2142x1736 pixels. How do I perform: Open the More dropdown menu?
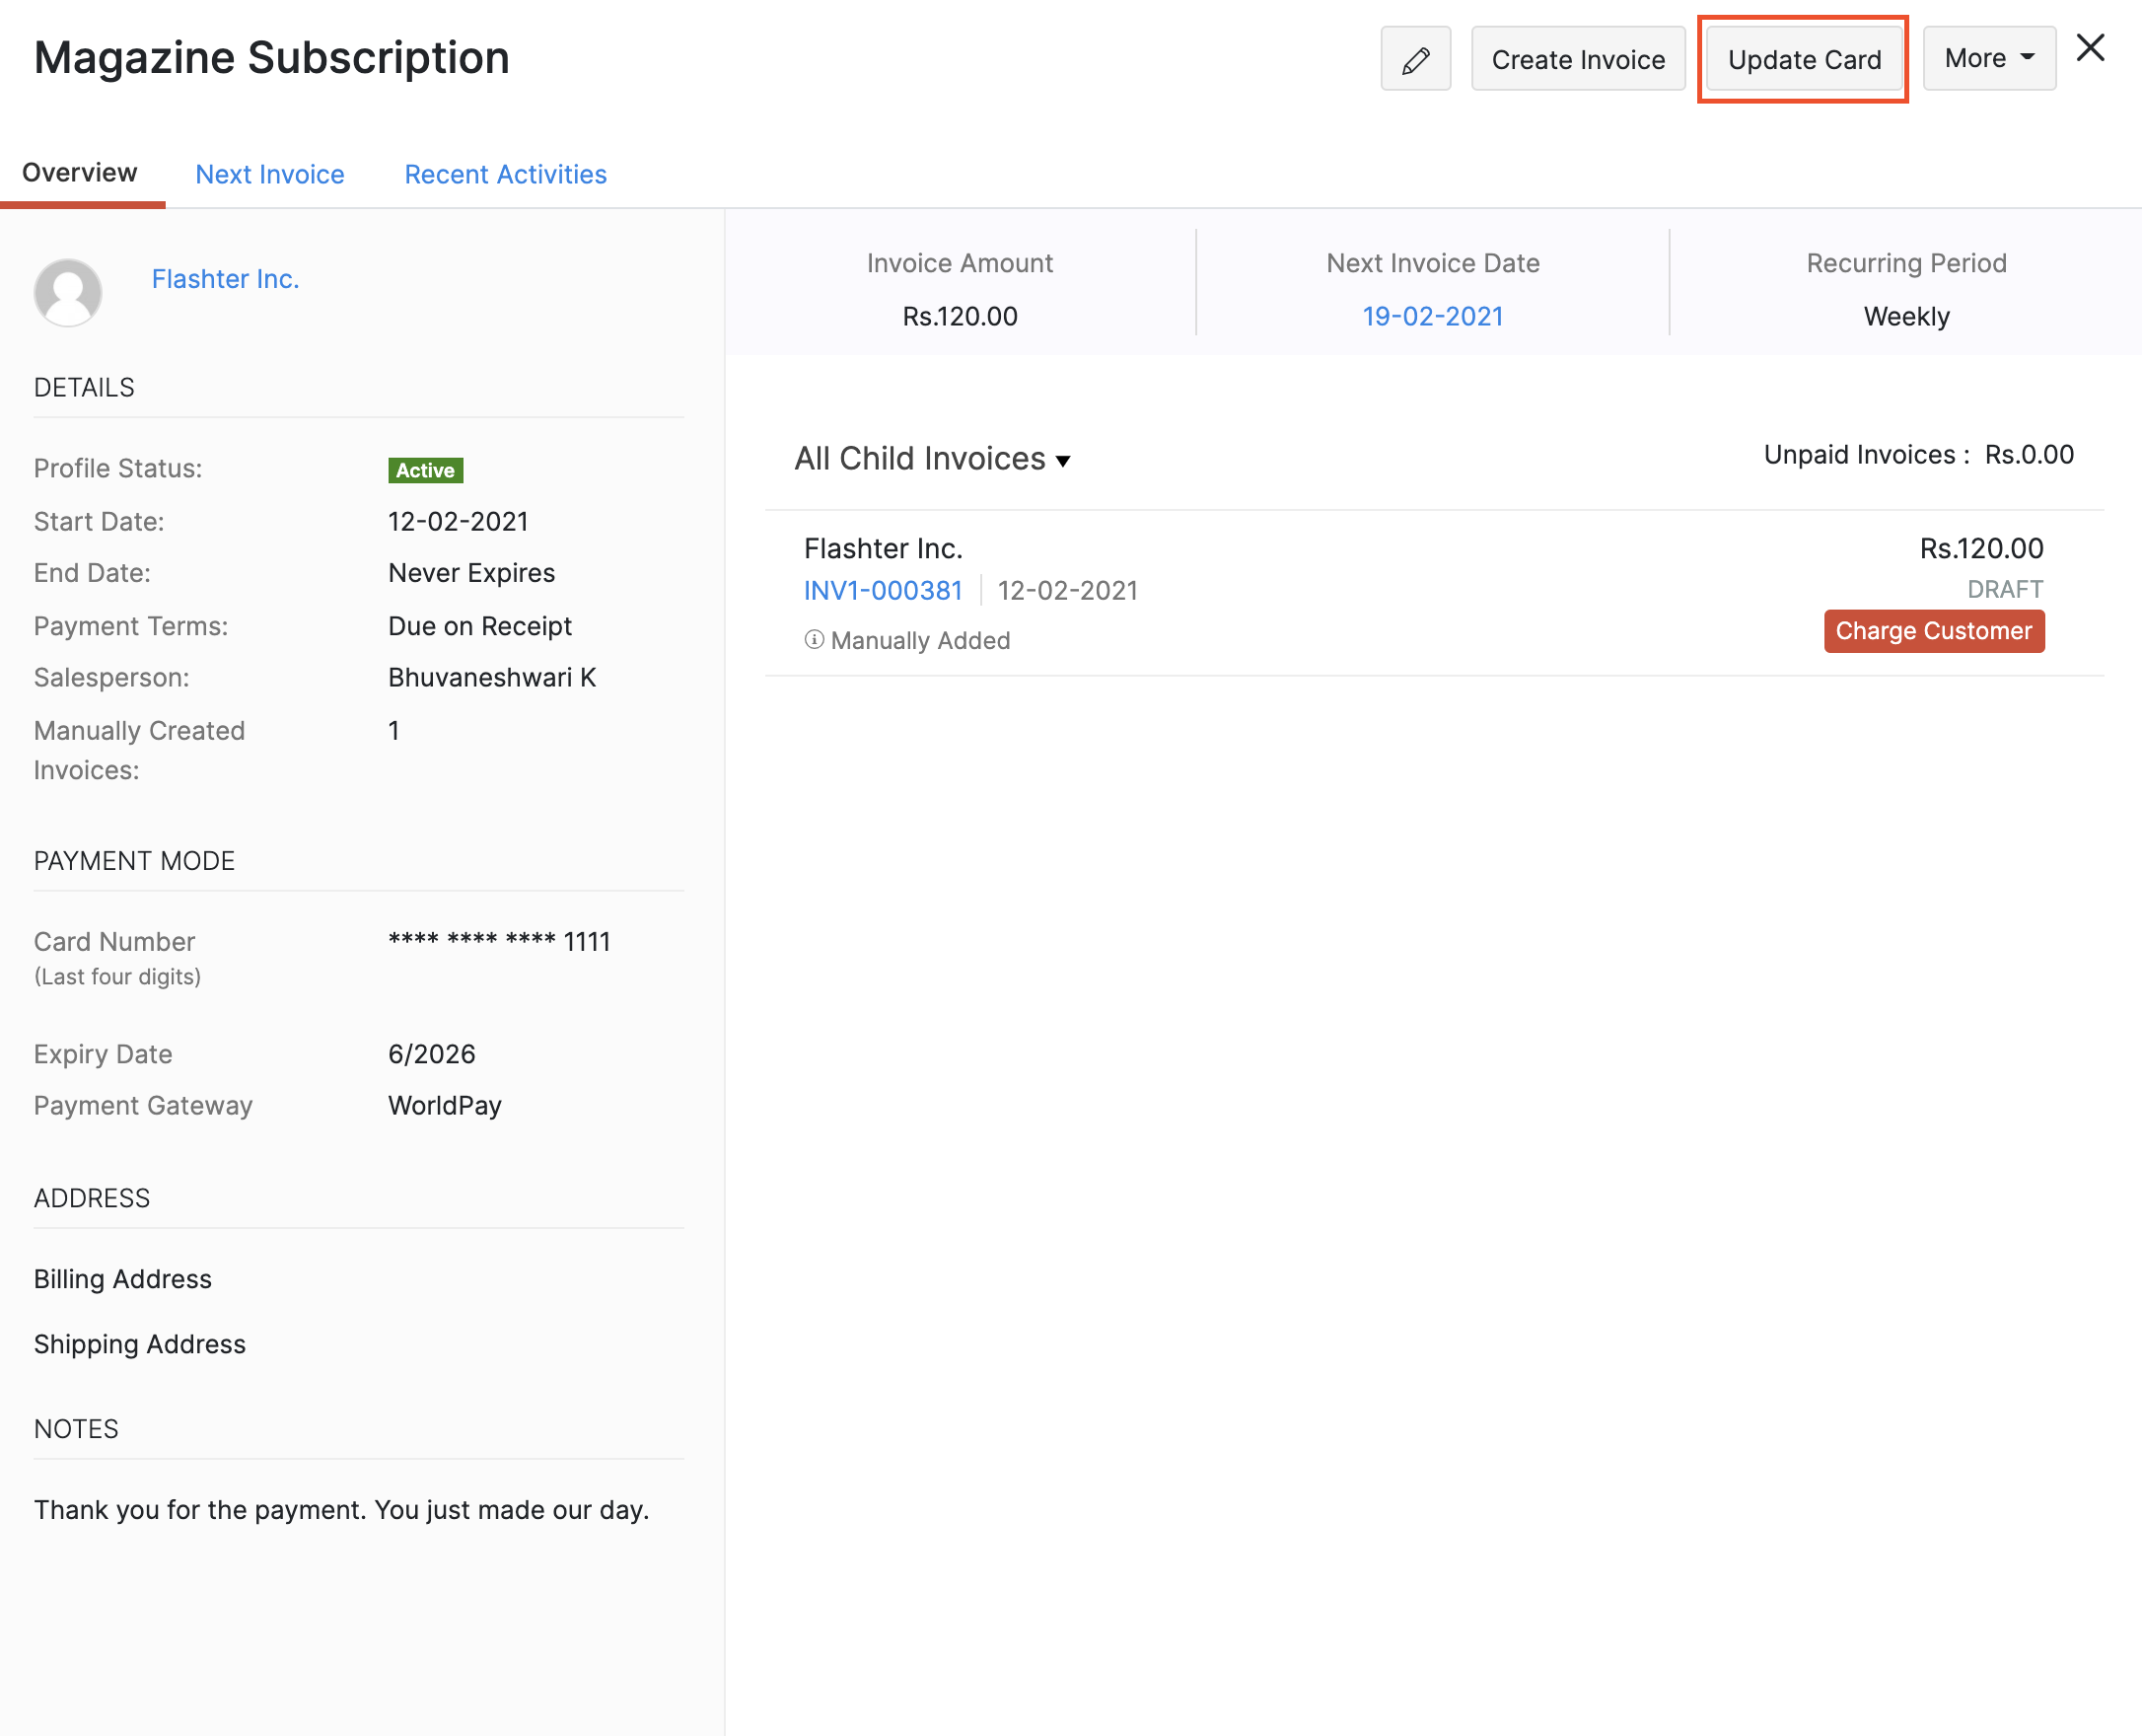[1988, 59]
